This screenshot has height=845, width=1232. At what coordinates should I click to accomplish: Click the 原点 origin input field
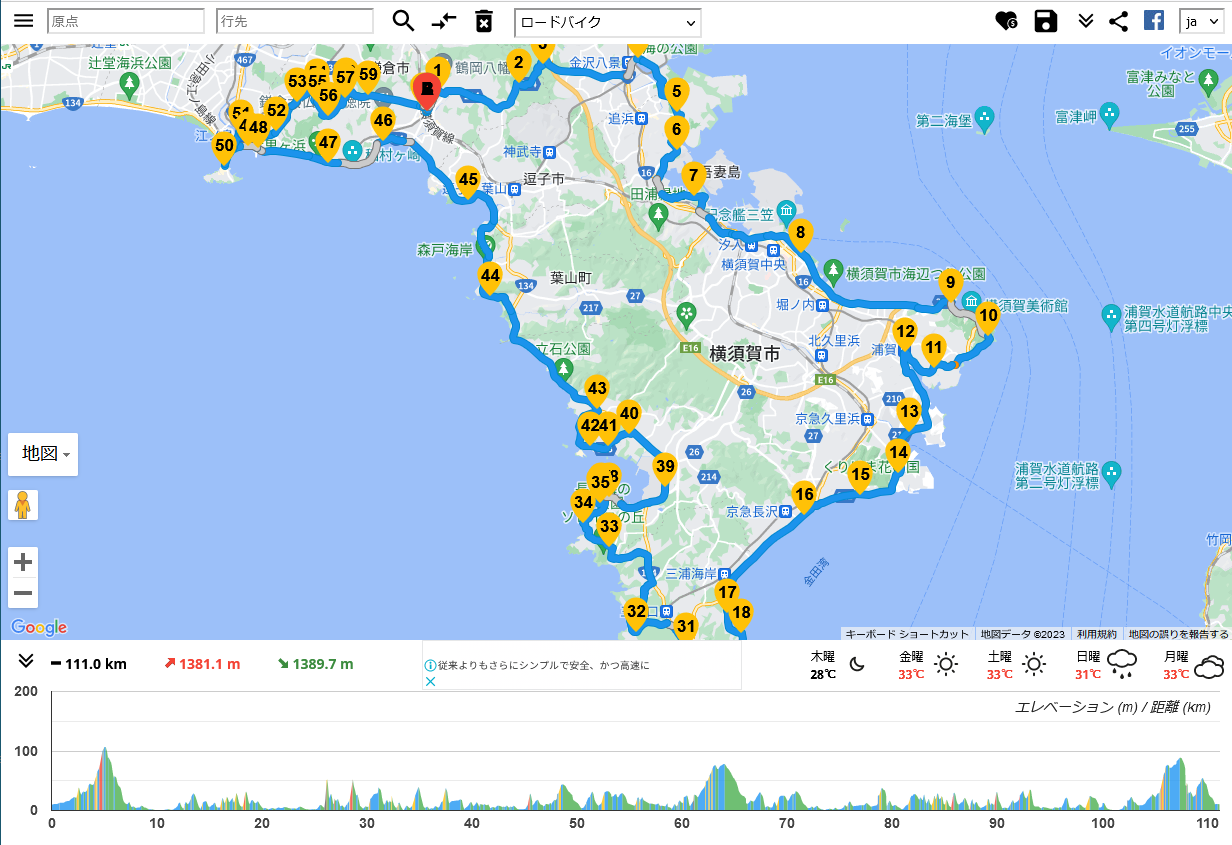point(126,21)
